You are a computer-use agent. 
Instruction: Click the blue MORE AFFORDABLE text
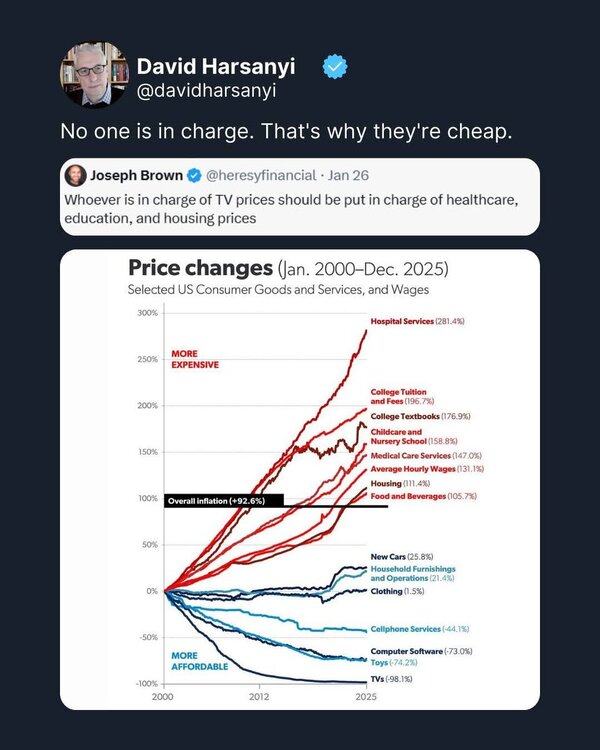[x=198, y=661]
